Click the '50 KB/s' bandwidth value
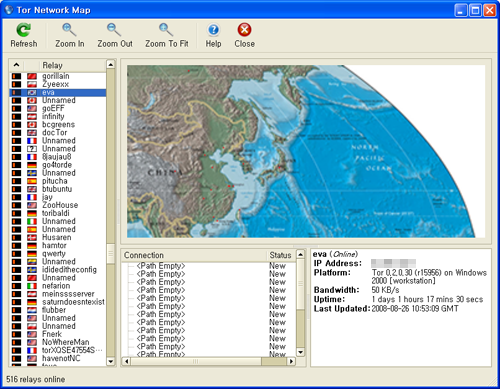The height and width of the screenshot is (389, 500). coord(385,290)
